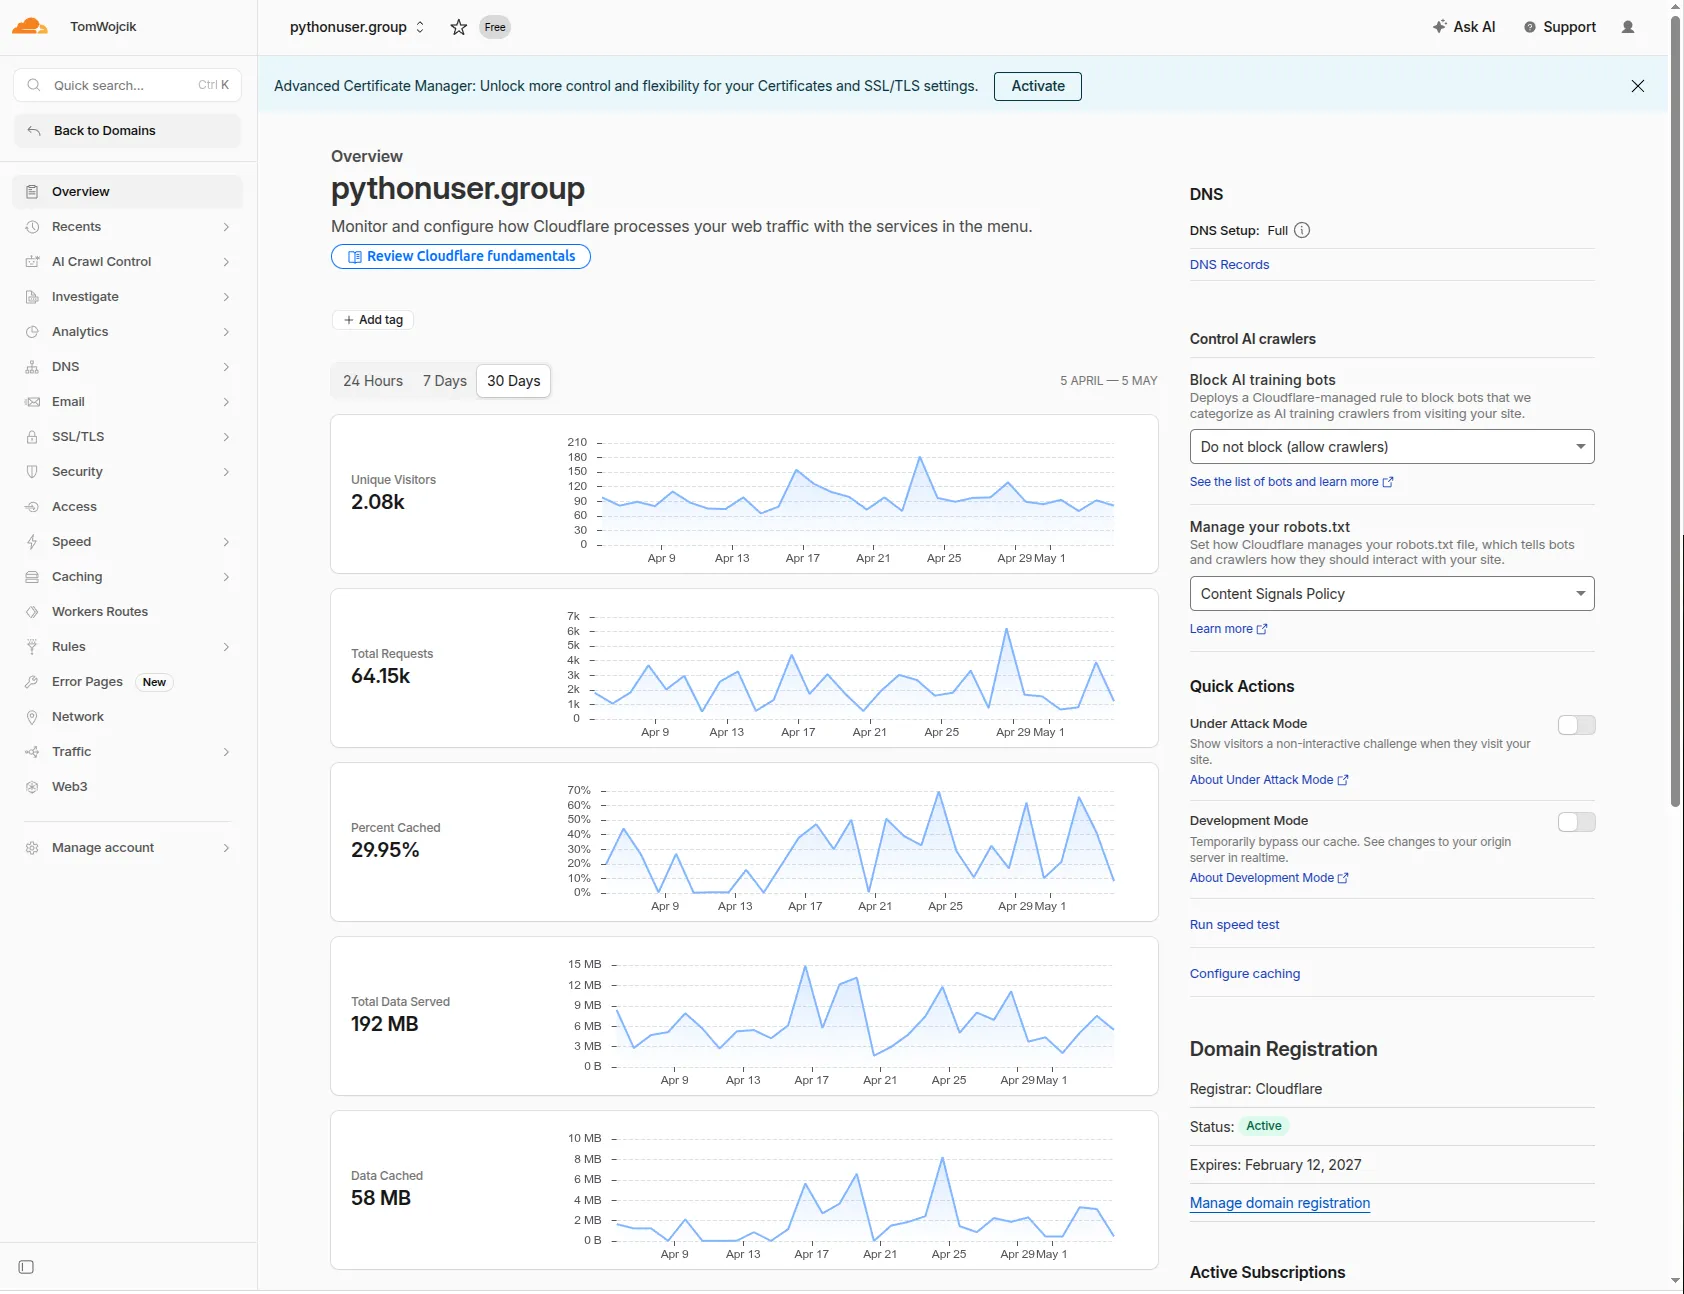1684x1294 pixels.
Task: Open the Support menu
Action: click(1560, 27)
